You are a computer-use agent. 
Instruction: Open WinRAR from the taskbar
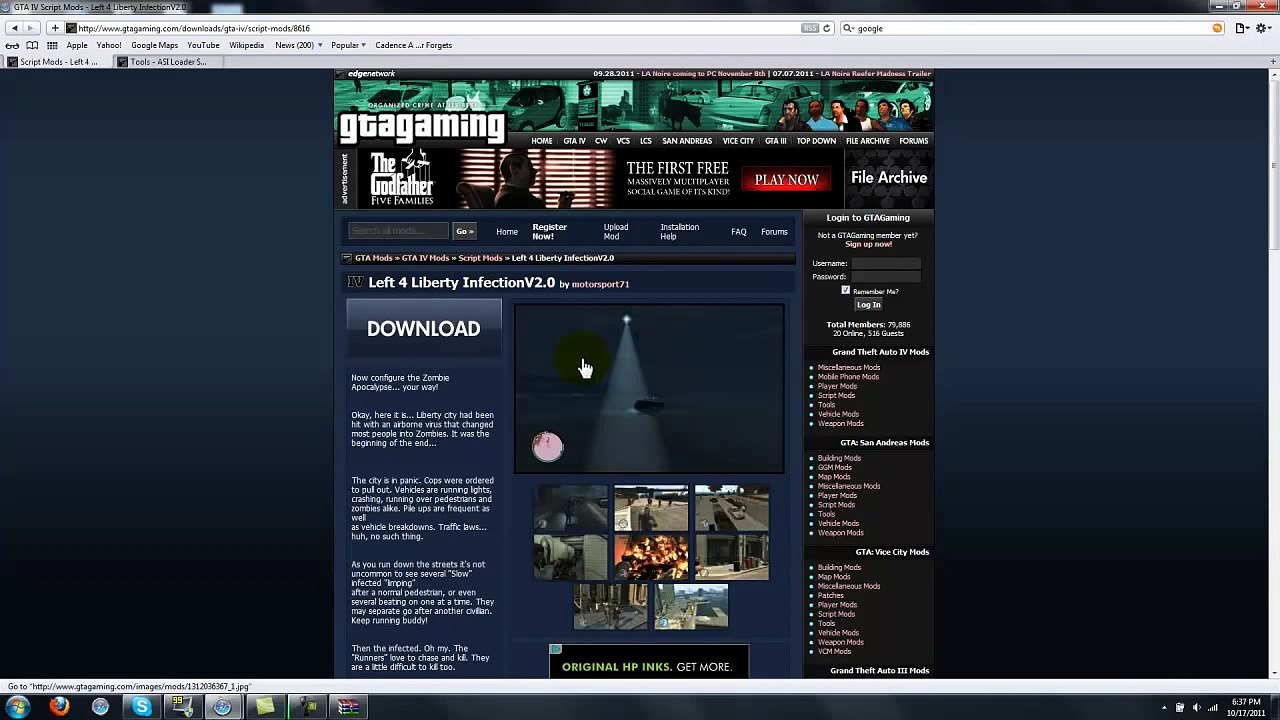click(x=348, y=707)
